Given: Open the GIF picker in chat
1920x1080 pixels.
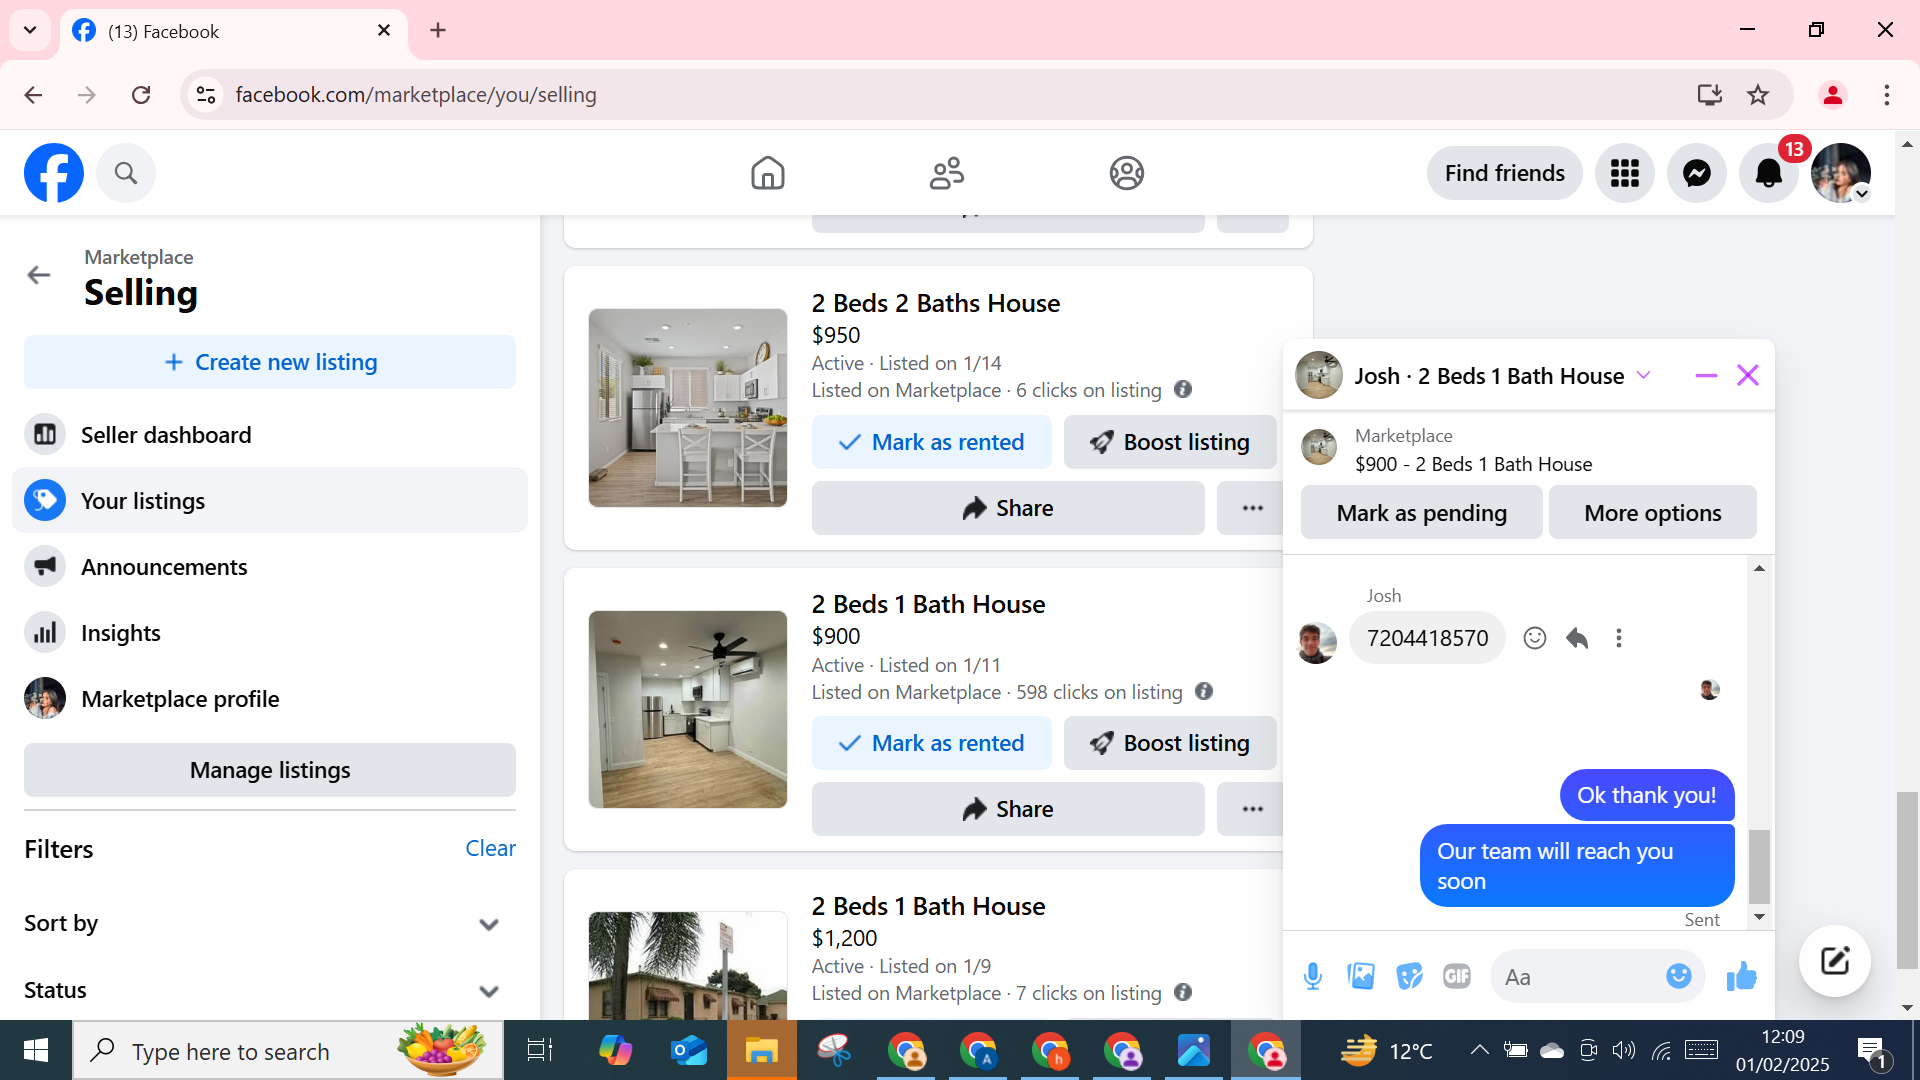Looking at the screenshot, I should point(1457,976).
